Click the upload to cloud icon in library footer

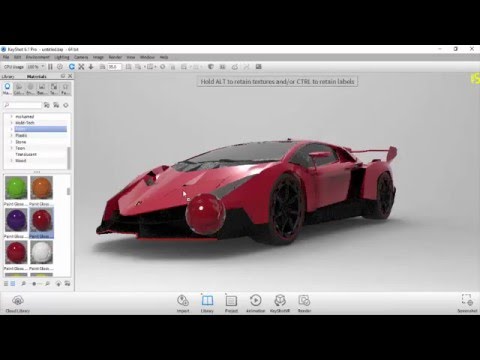[x=58, y=284]
